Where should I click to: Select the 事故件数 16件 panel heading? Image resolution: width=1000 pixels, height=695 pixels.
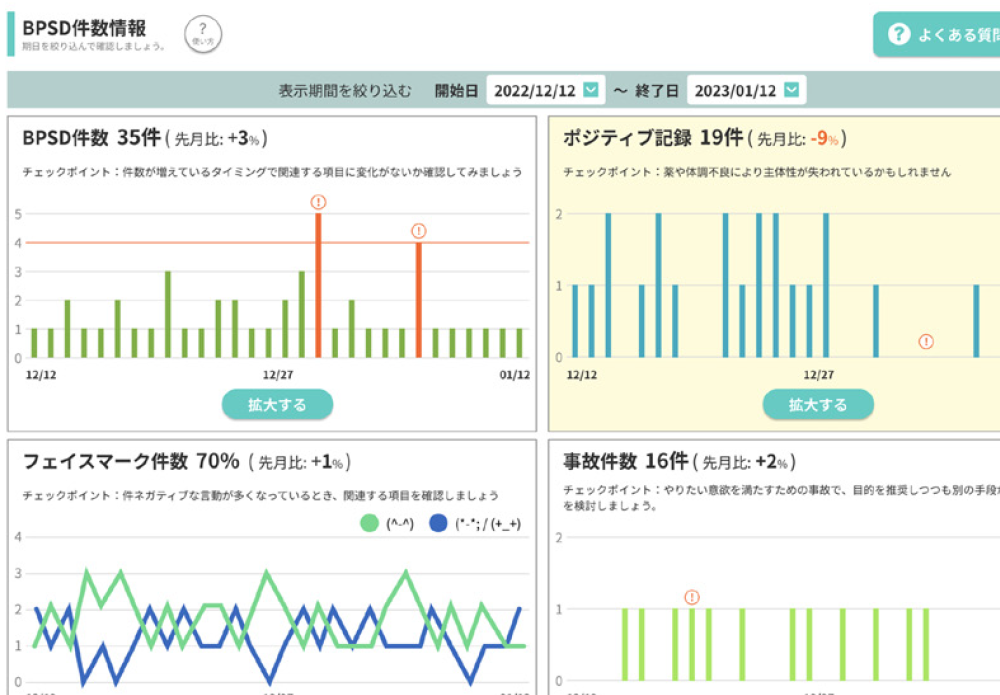[x=625, y=461]
